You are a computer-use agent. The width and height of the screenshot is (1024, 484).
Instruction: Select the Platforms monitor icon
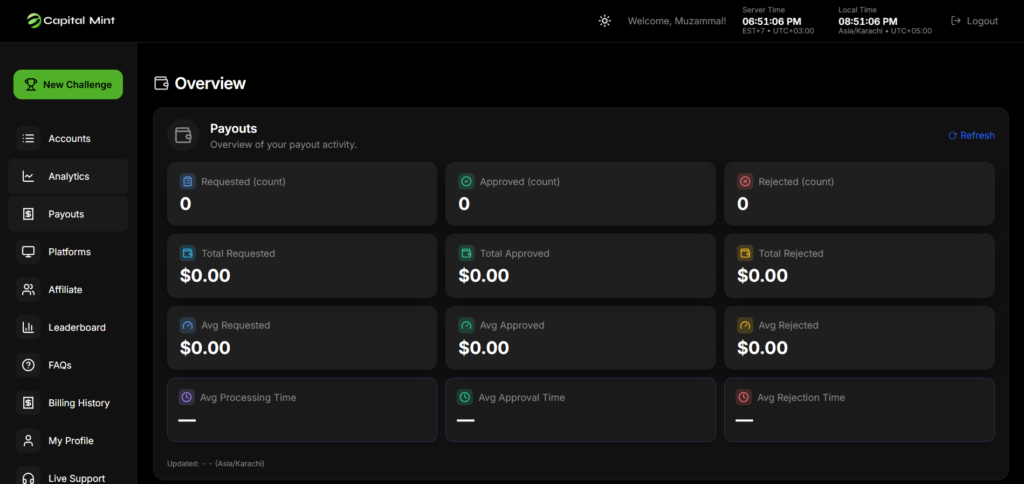point(28,252)
